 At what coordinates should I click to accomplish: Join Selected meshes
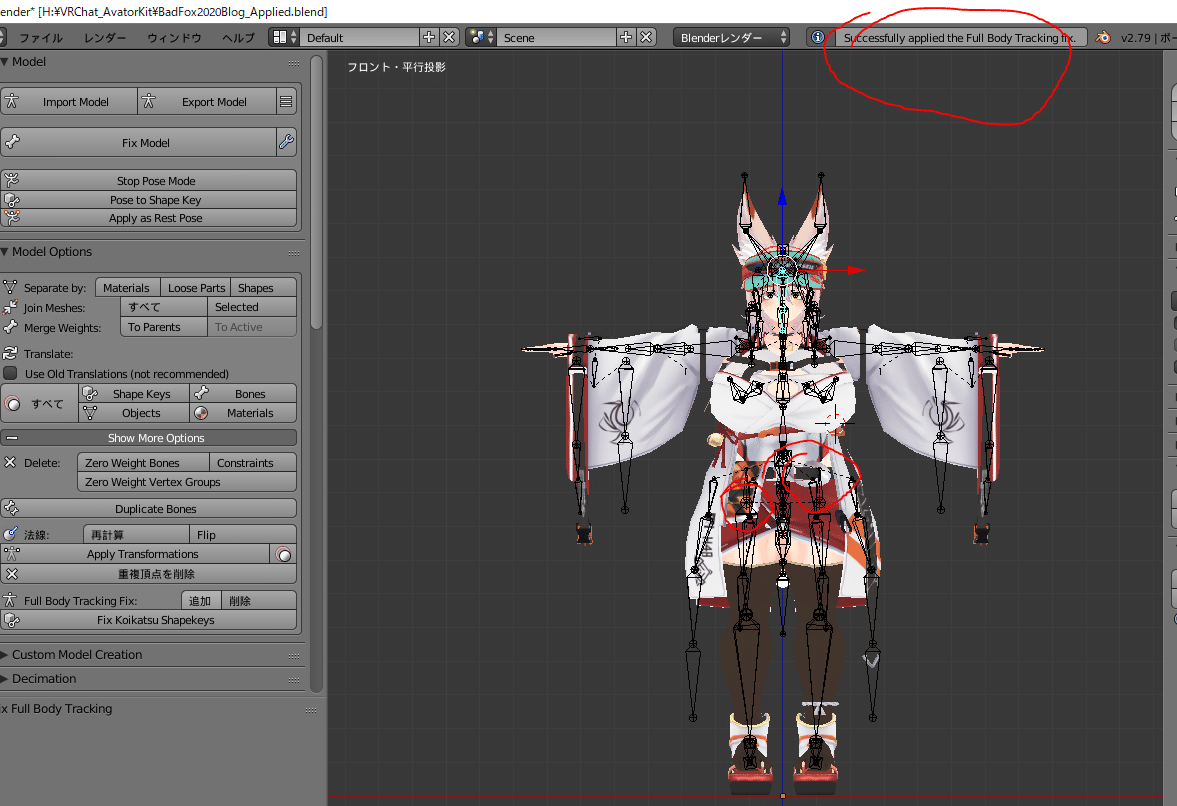point(252,307)
